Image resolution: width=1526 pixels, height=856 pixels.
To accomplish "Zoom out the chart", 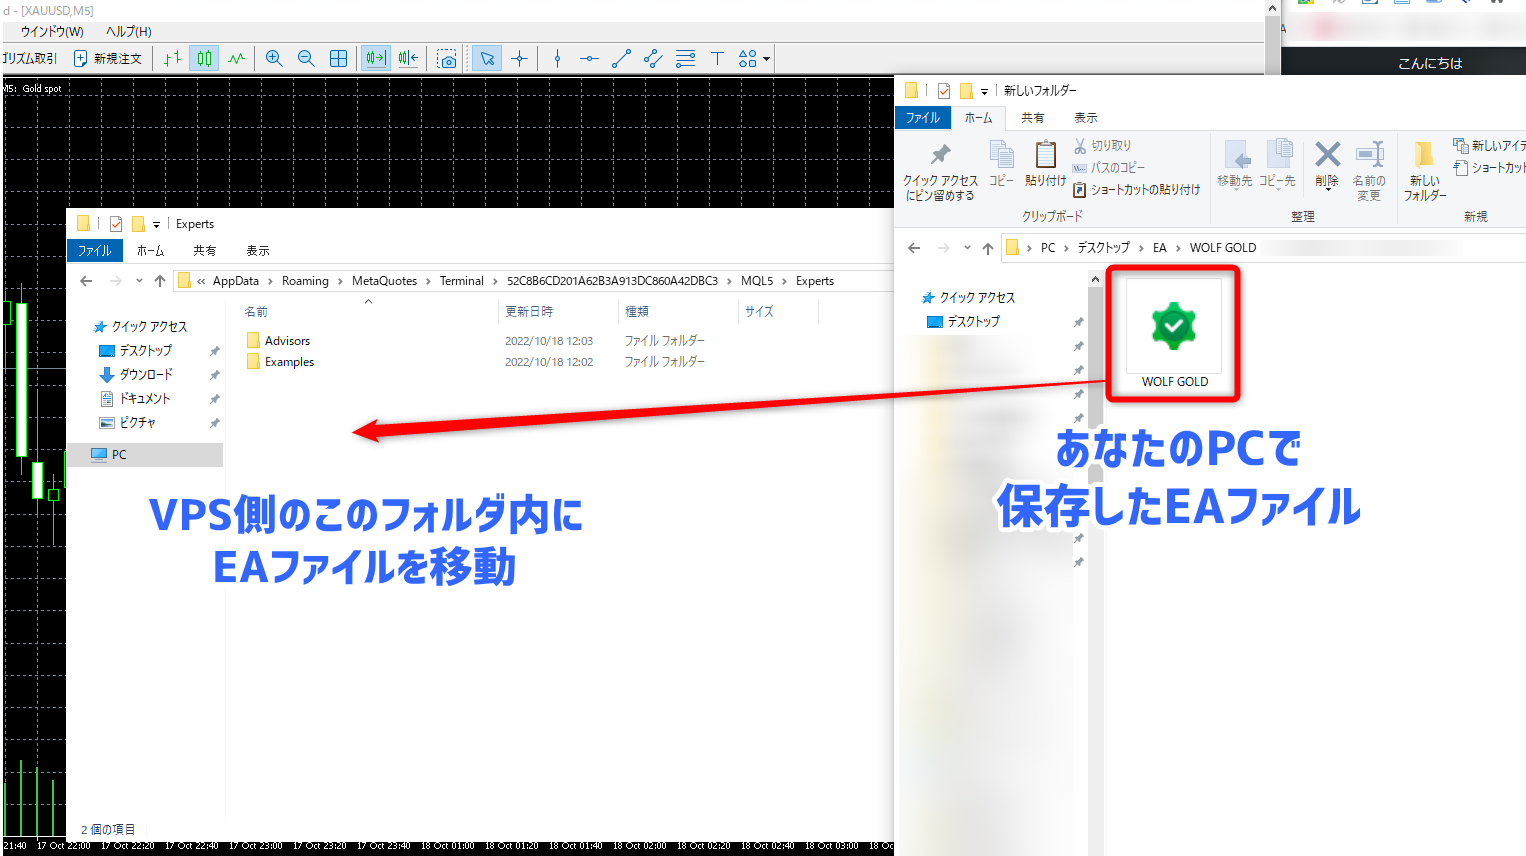I will pos(306,58).
